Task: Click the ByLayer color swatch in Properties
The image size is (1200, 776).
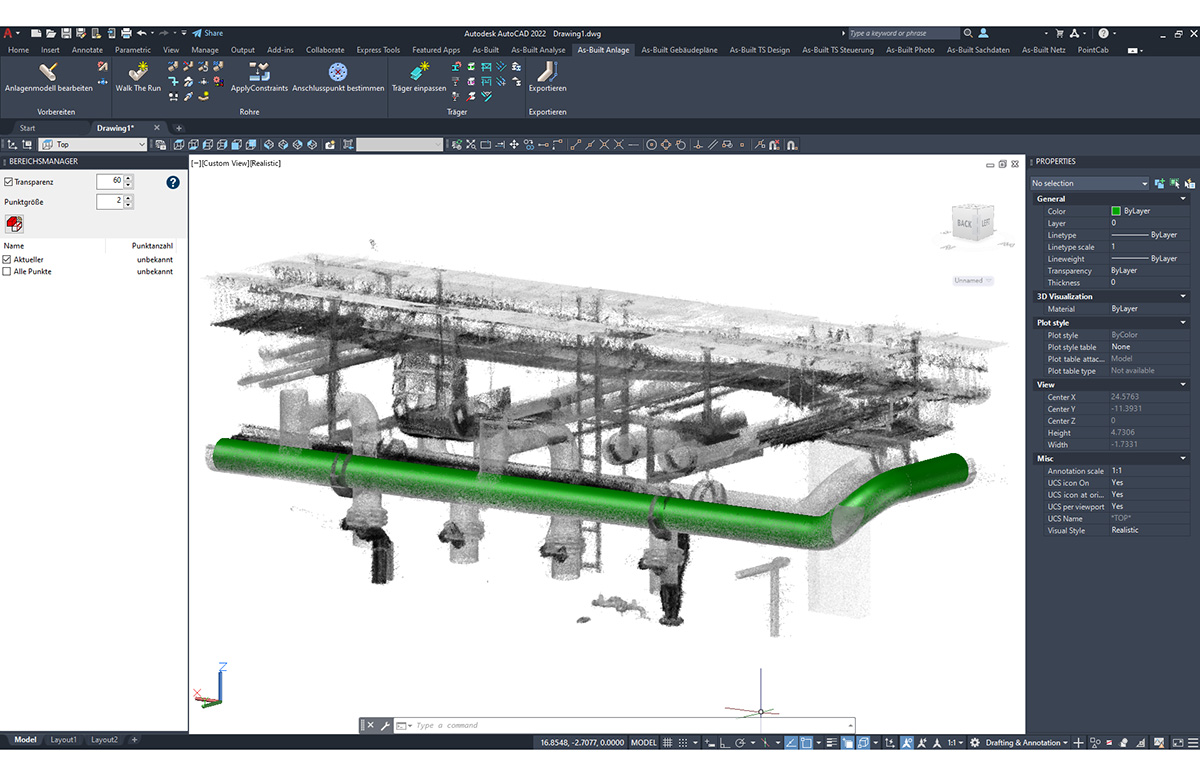Action: [x=1118, y=211]
